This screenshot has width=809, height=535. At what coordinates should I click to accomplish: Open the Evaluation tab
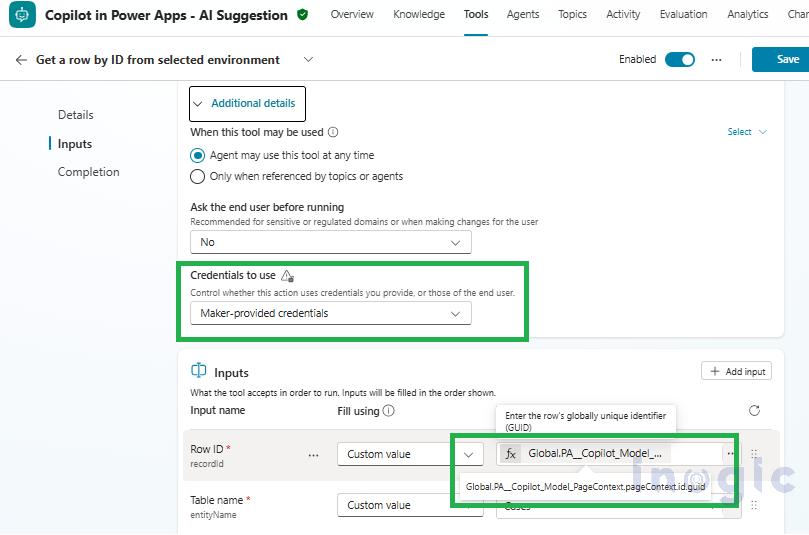tap(683, 14)
